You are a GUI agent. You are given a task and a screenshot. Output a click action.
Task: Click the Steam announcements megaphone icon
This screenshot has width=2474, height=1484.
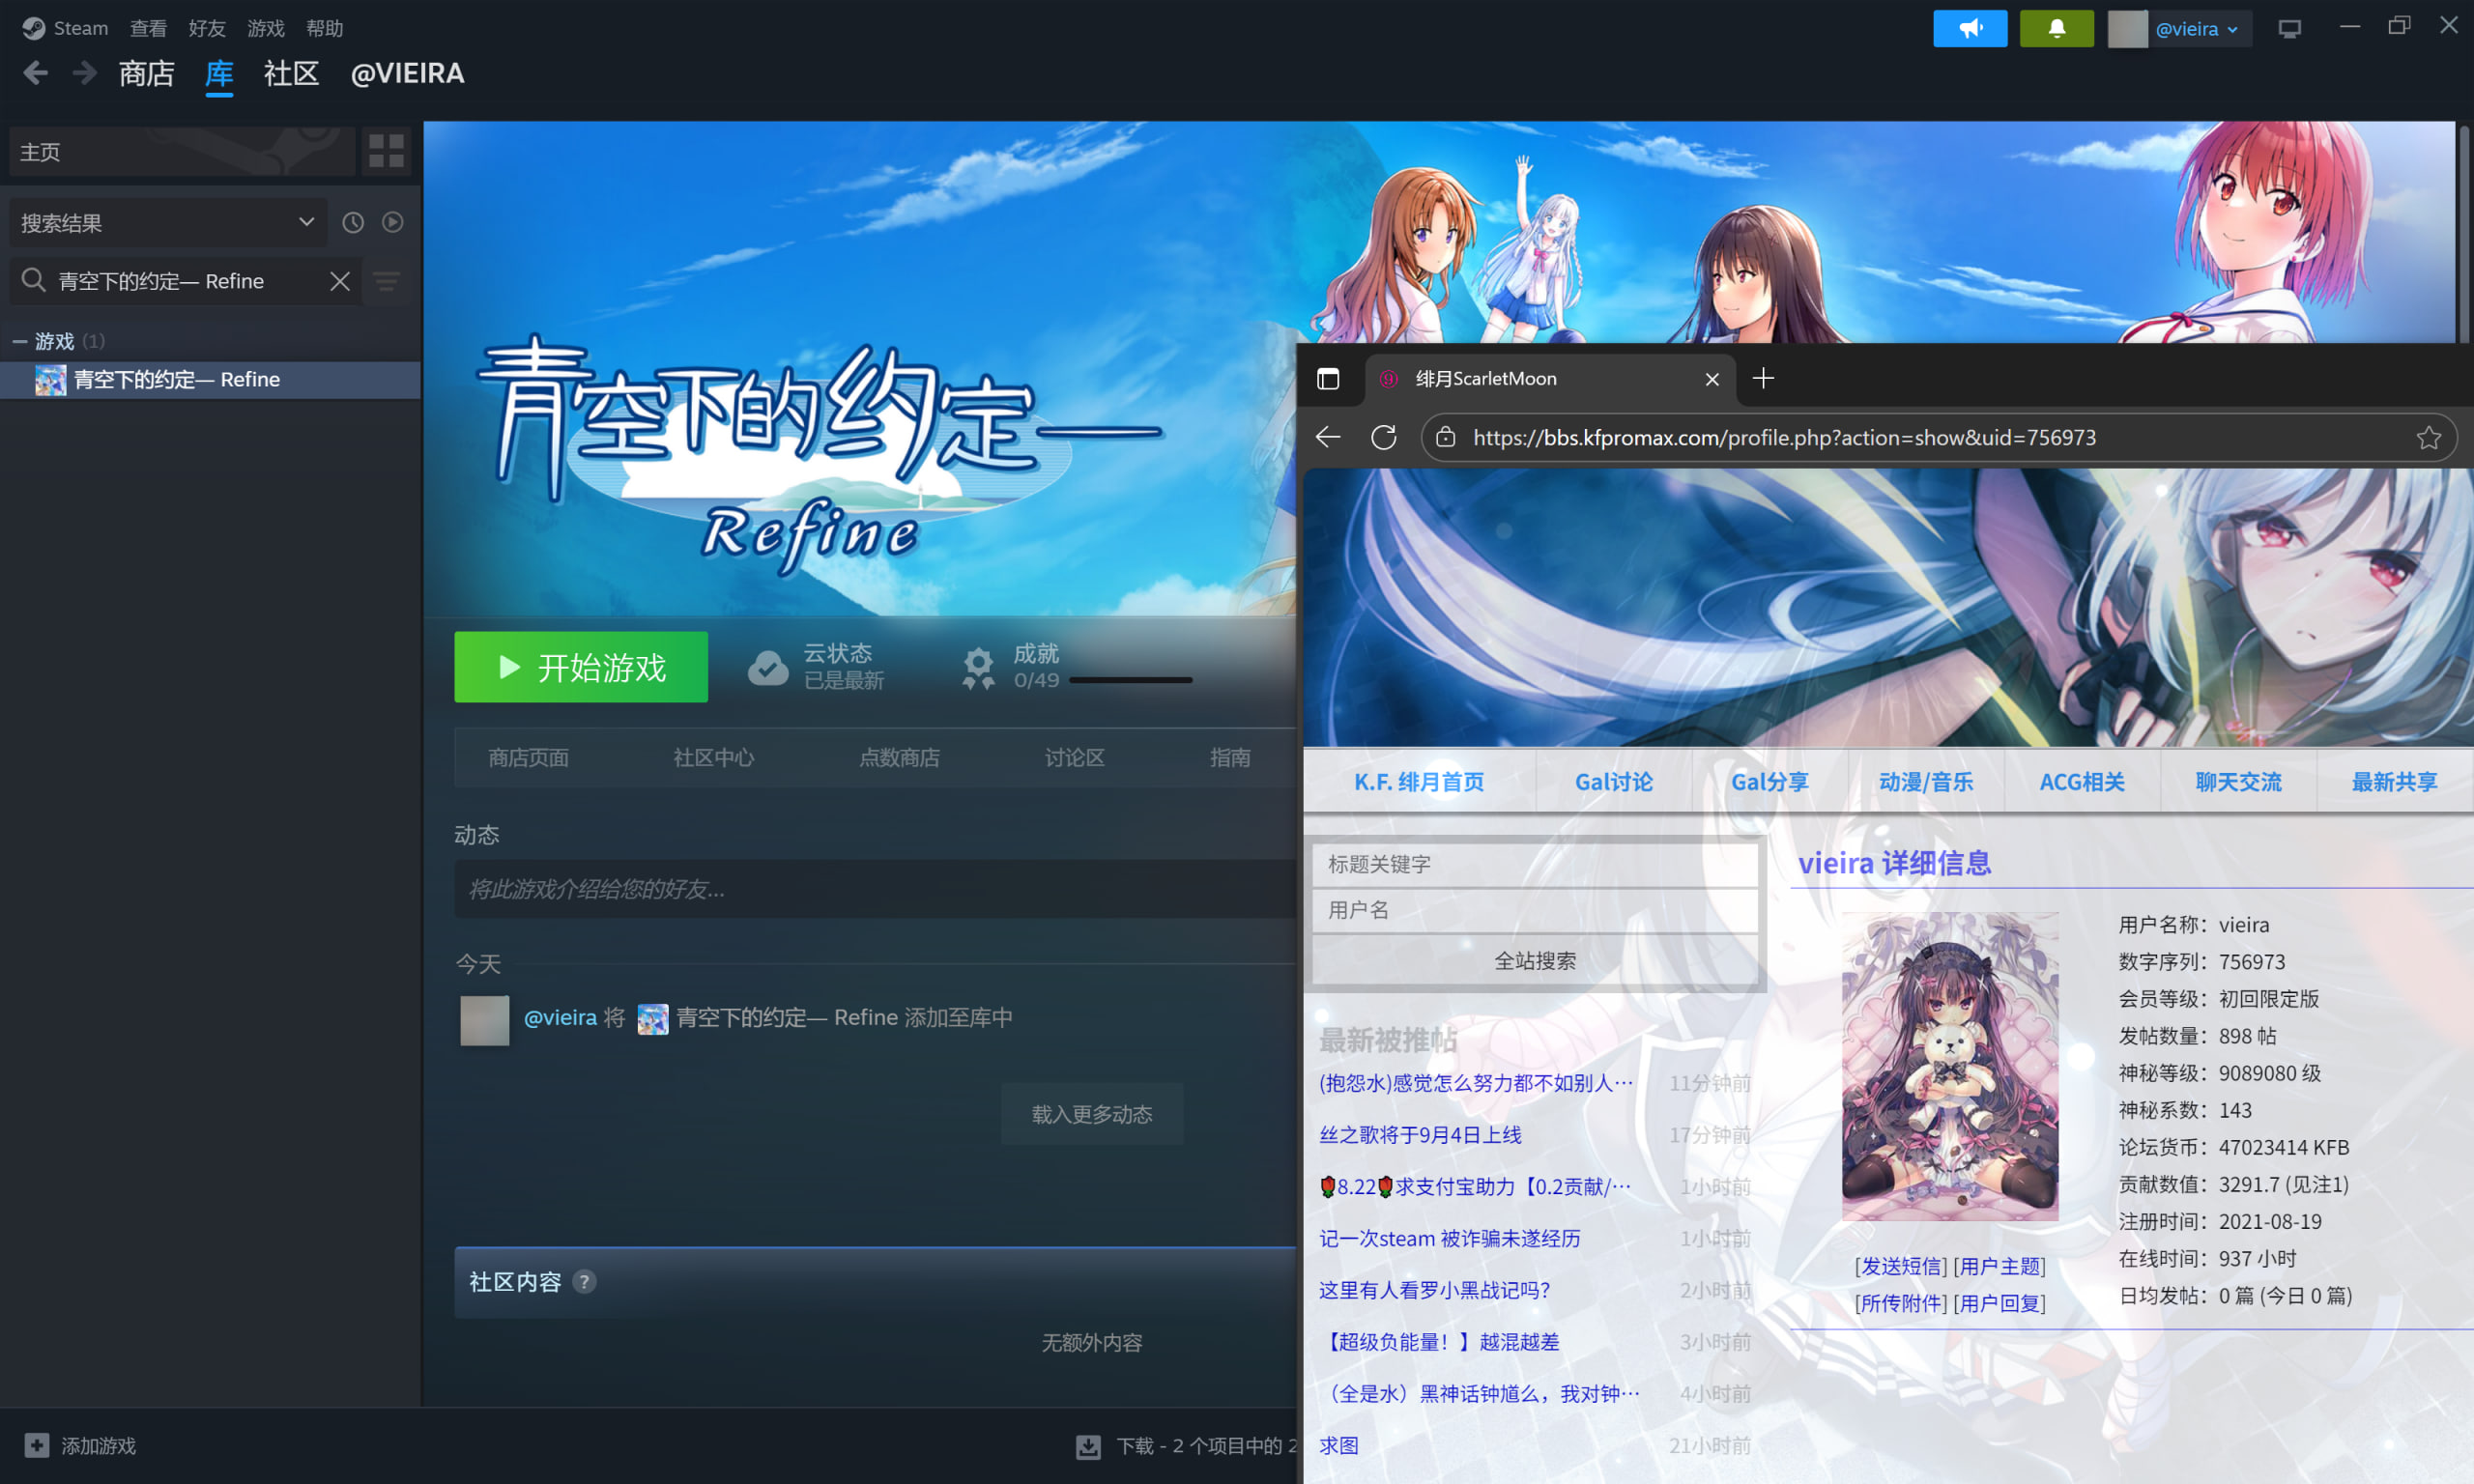pos(1969,28)
